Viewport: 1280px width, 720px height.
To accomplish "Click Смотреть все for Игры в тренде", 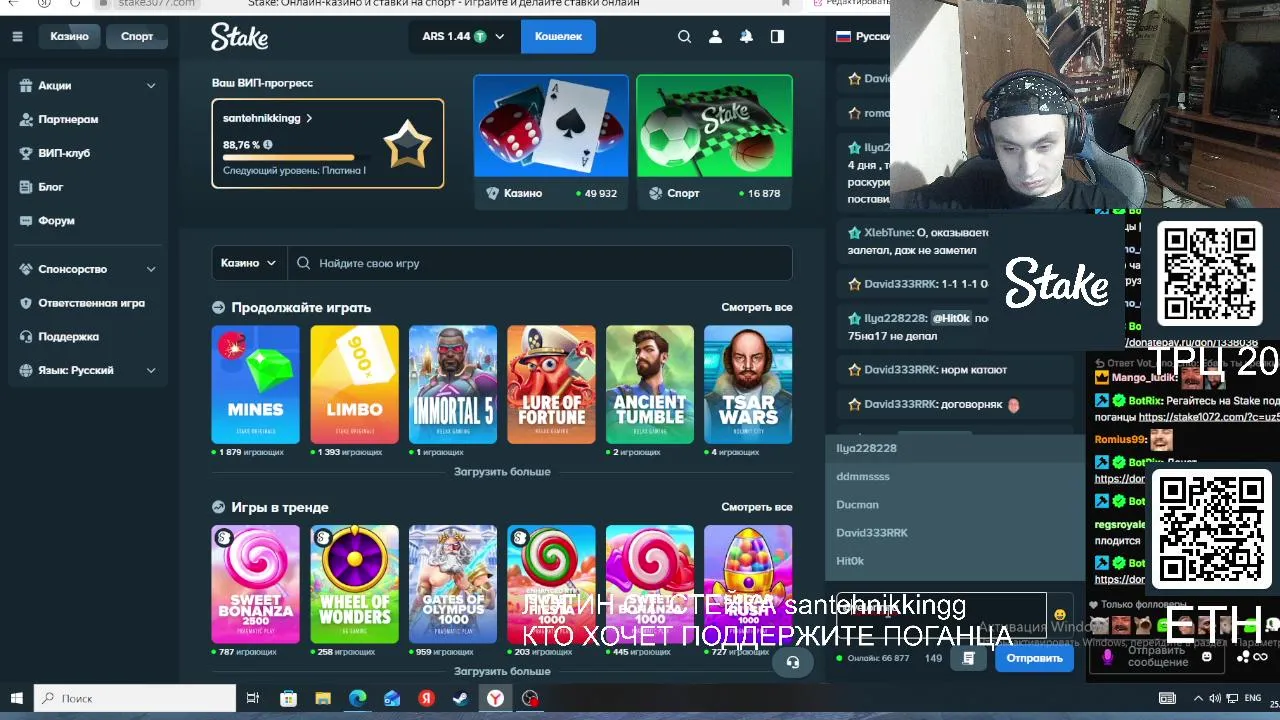I will (757, 507).
